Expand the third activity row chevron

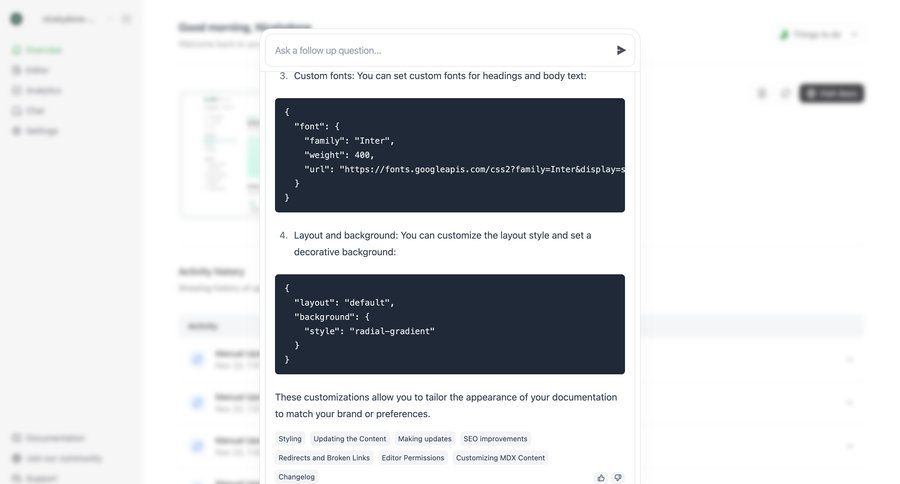[x=849, y=446]
